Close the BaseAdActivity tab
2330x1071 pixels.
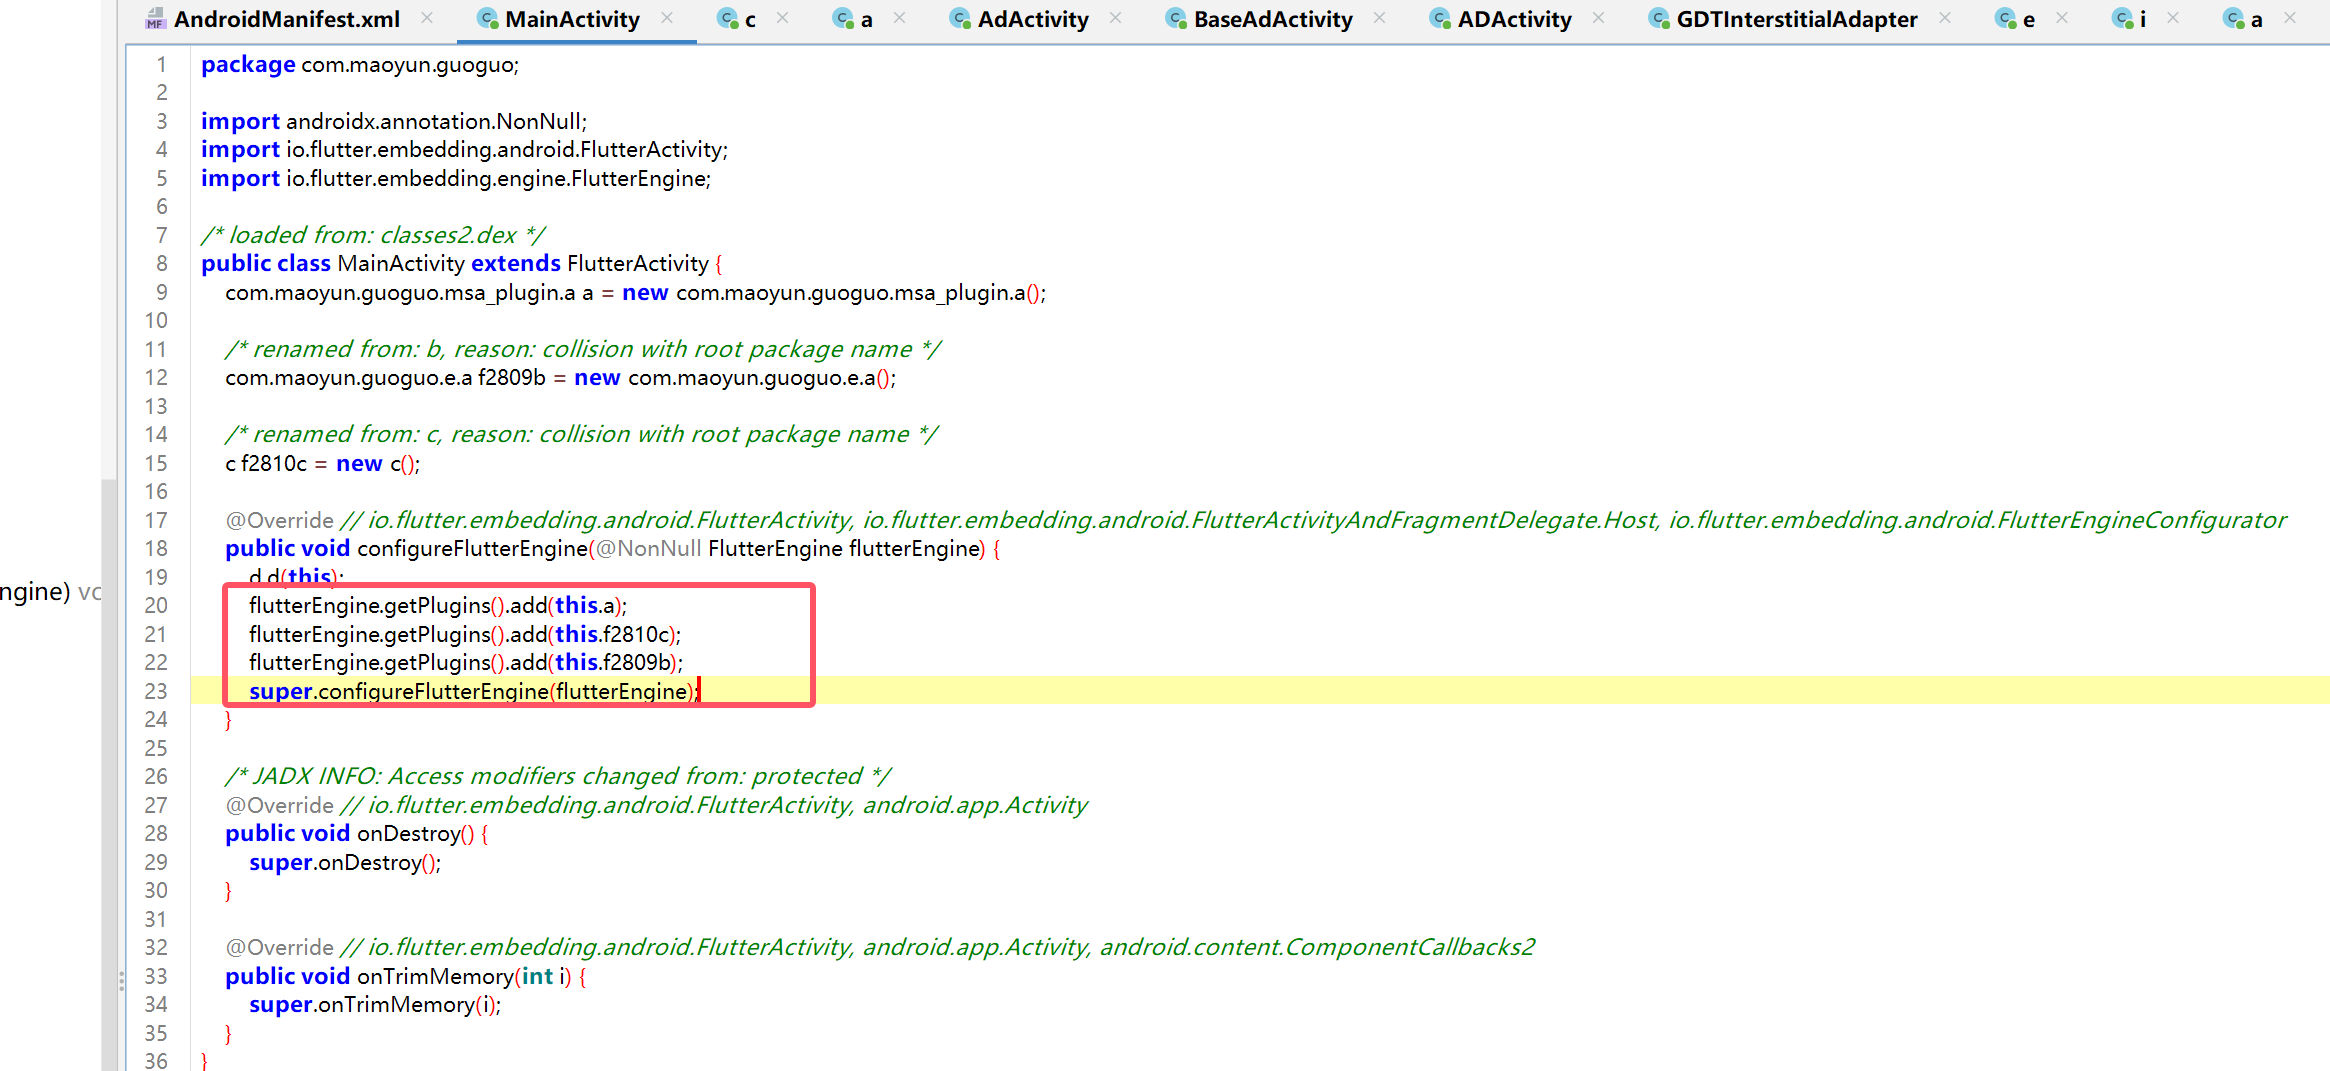click(x=1379, y=18)
